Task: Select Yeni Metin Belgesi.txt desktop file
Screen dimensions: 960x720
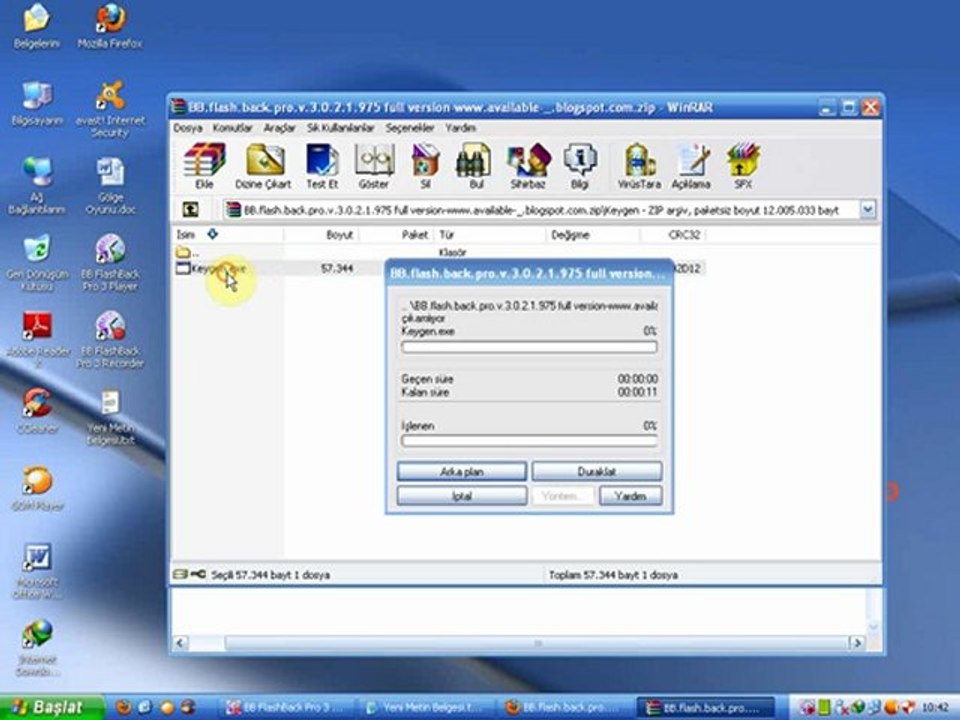Action: [x=110, y=418]
